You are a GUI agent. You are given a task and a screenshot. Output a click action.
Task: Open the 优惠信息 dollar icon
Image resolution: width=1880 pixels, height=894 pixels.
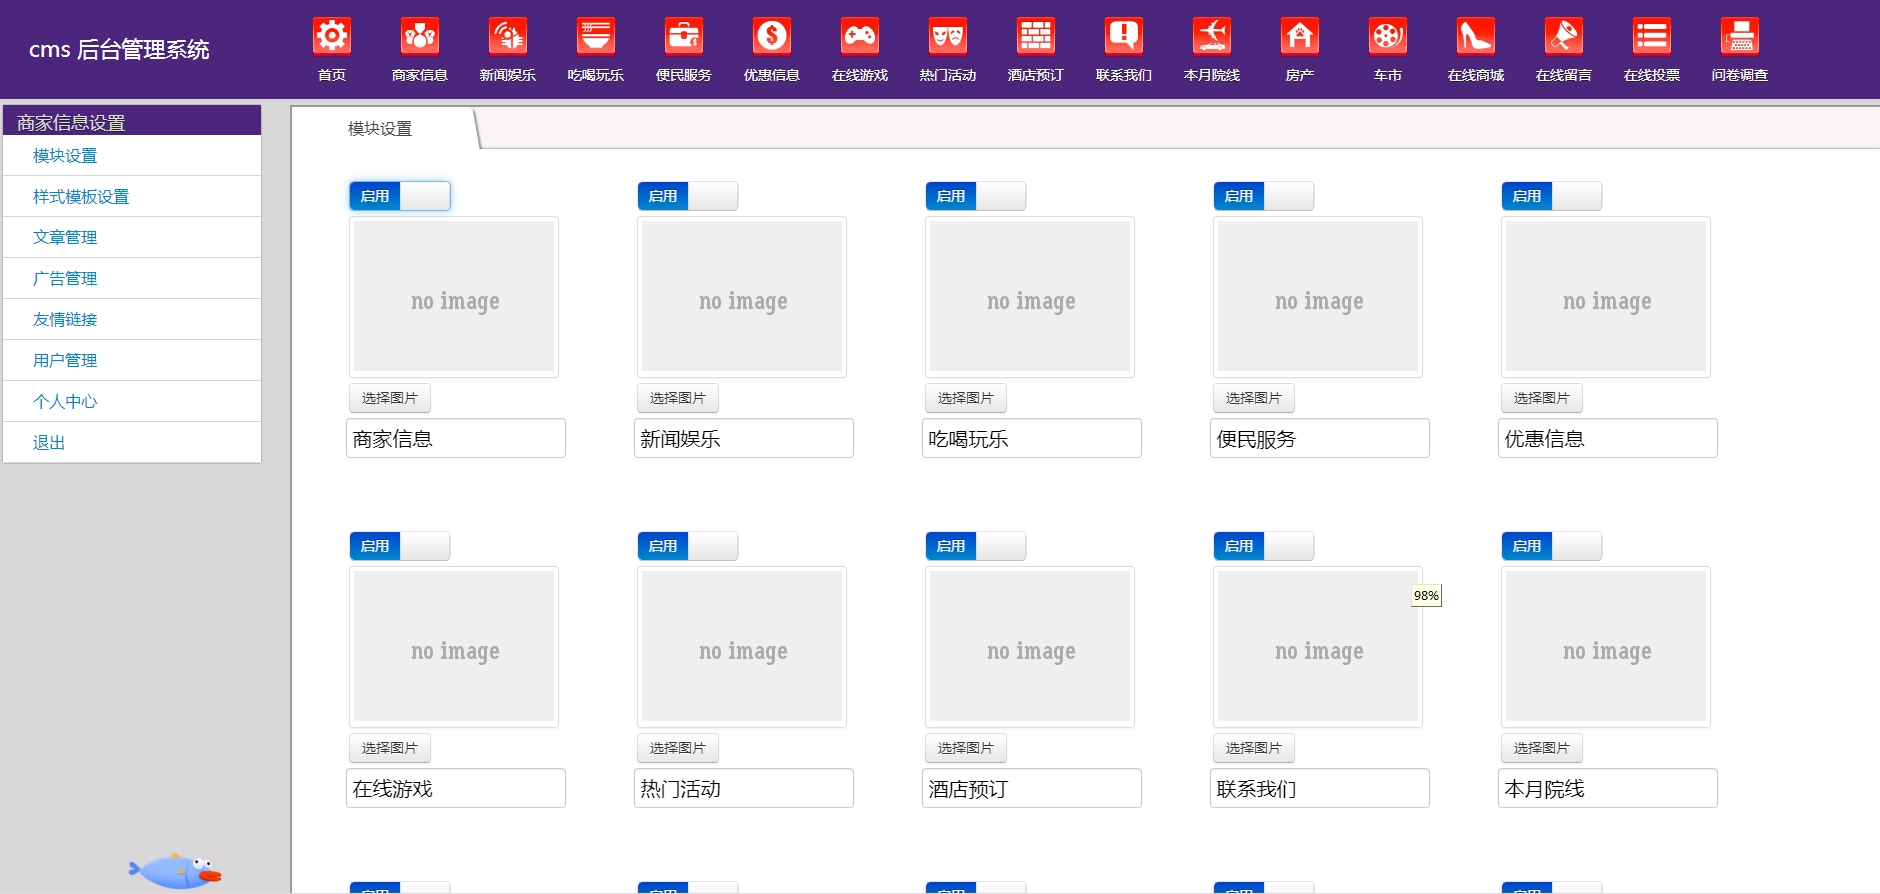pos(772,36)
